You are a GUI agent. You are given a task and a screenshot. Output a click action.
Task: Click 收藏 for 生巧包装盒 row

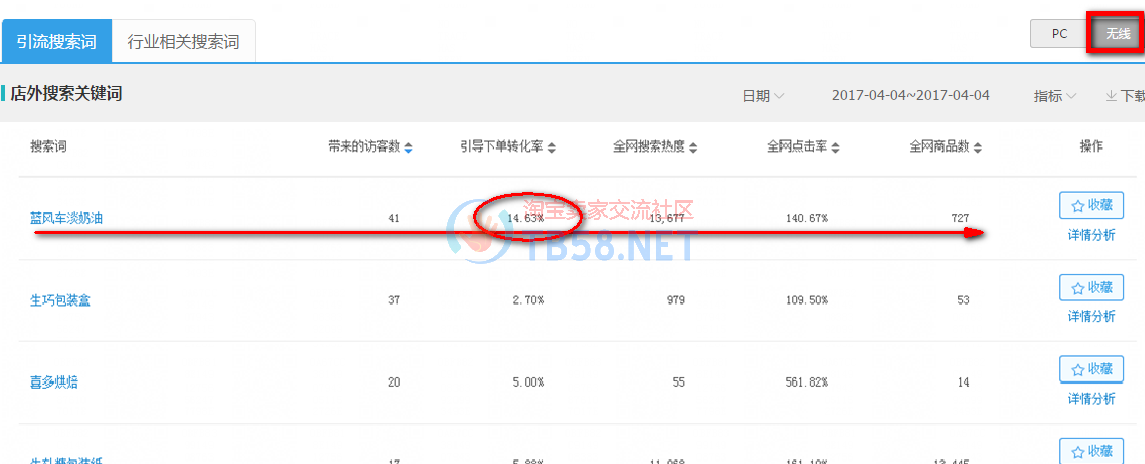click(1091, 287)
